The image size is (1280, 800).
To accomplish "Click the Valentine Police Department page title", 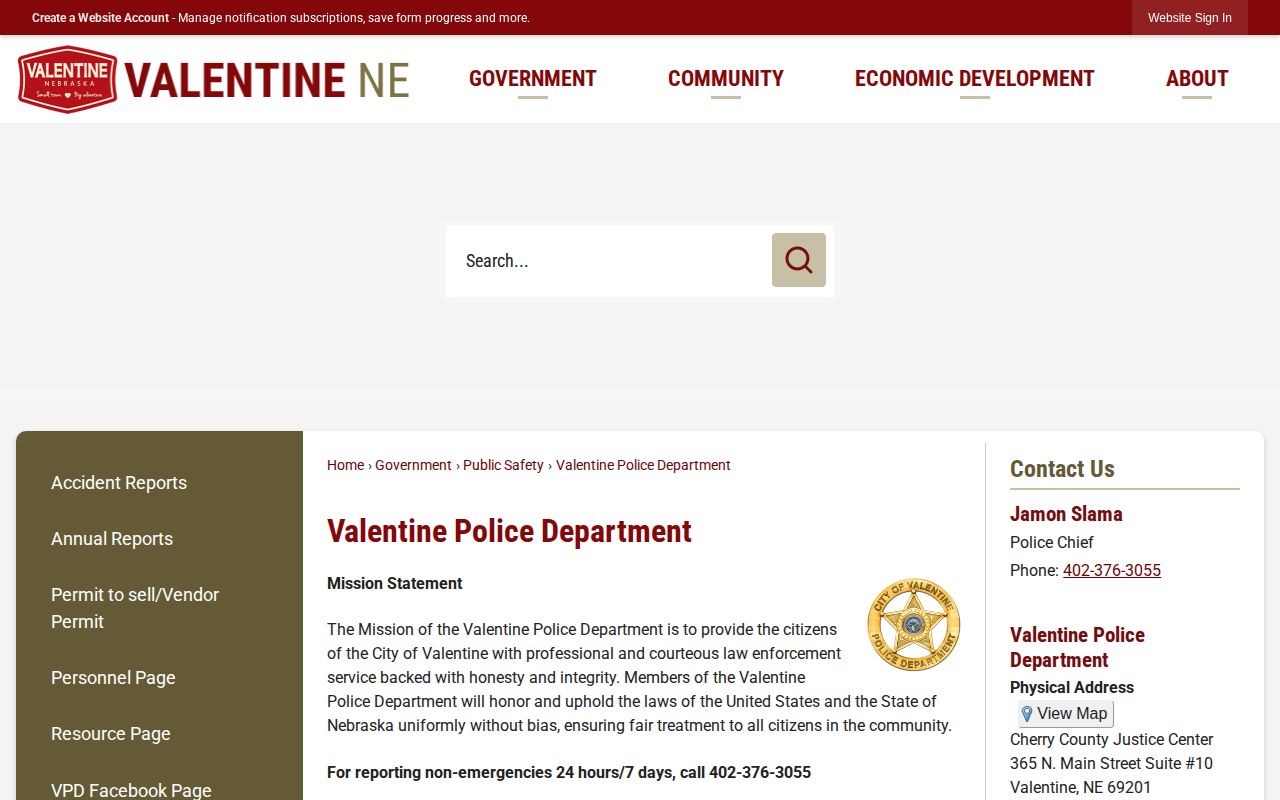I will click(x=509, y=531).
